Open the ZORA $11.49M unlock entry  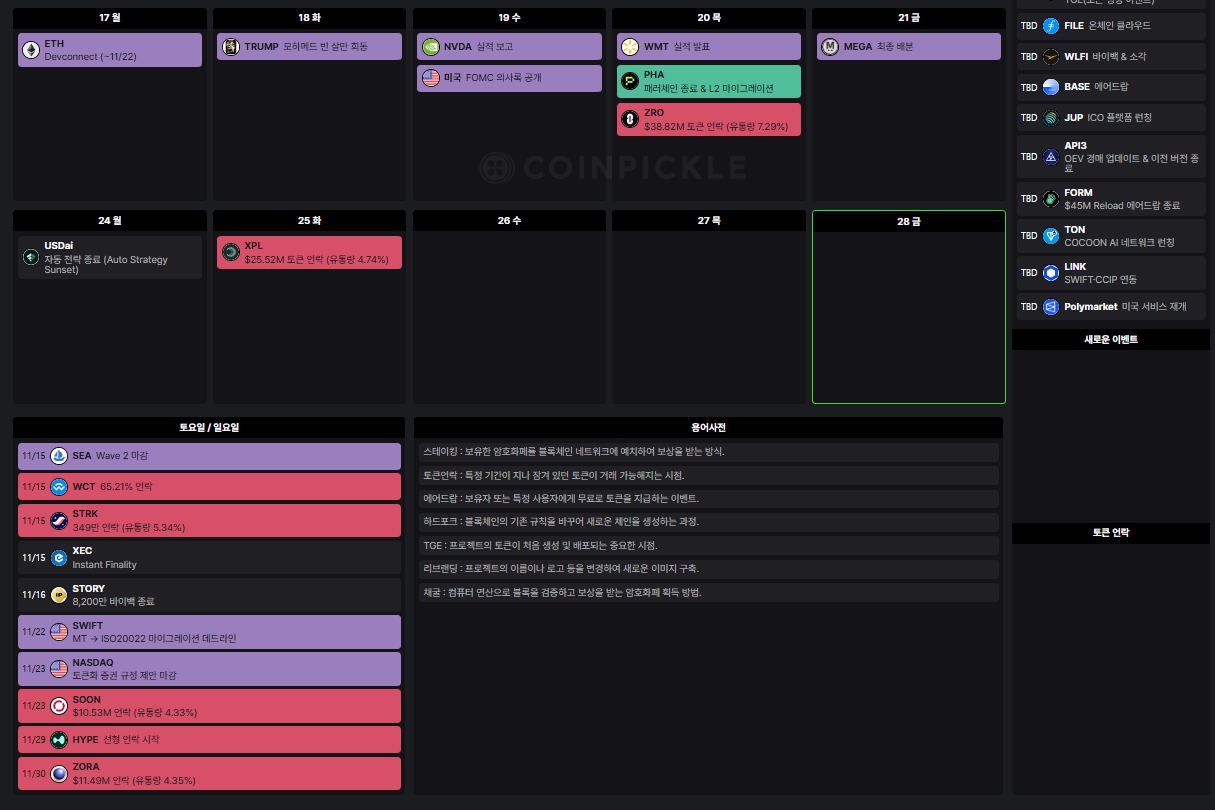(x=209, y=773)
